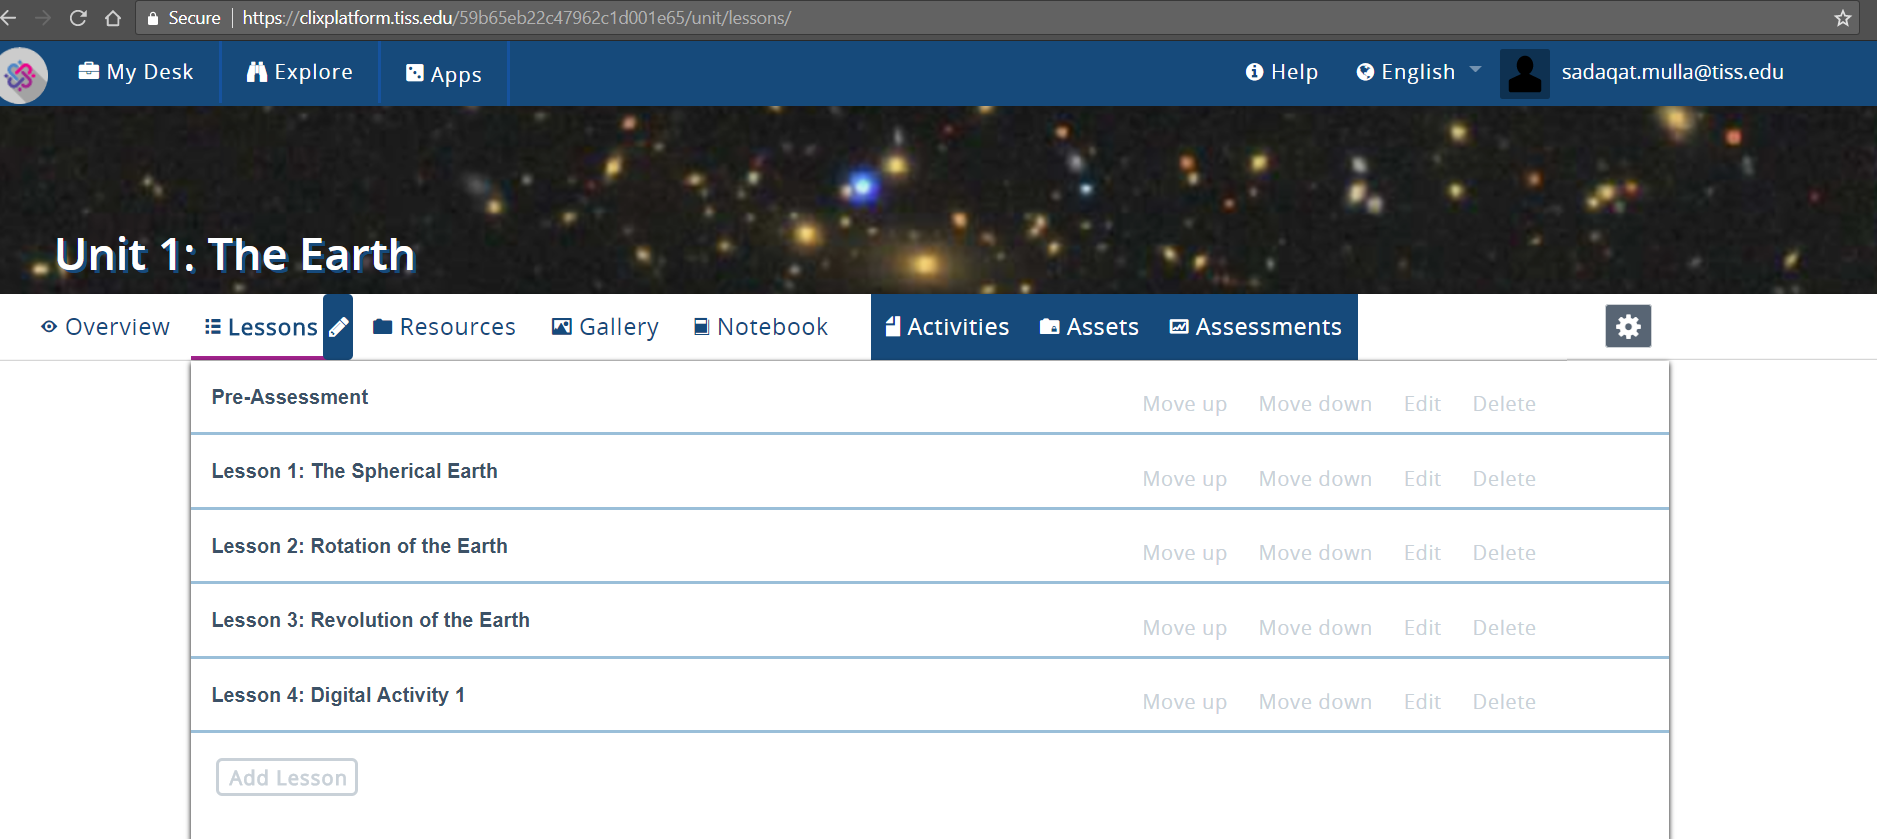Delete Lesson 4: Digital Activity 1
The width and height of the screenshot is (1877, 839).
(1503, 702)
